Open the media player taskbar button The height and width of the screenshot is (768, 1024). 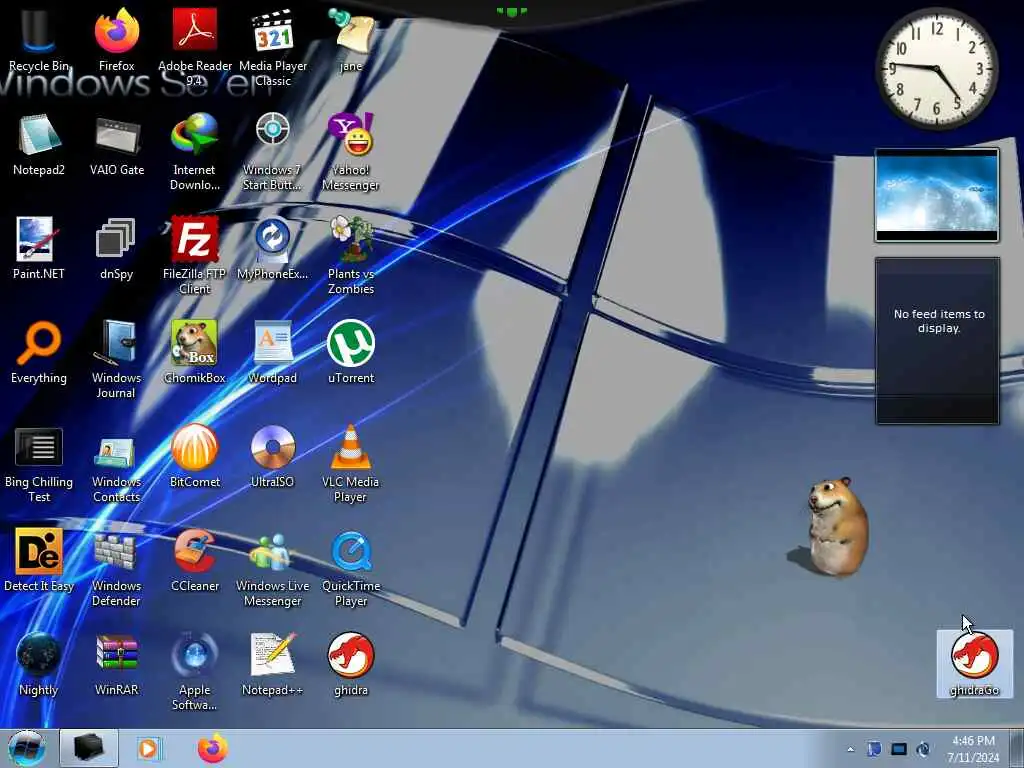[x=149, y=748]
